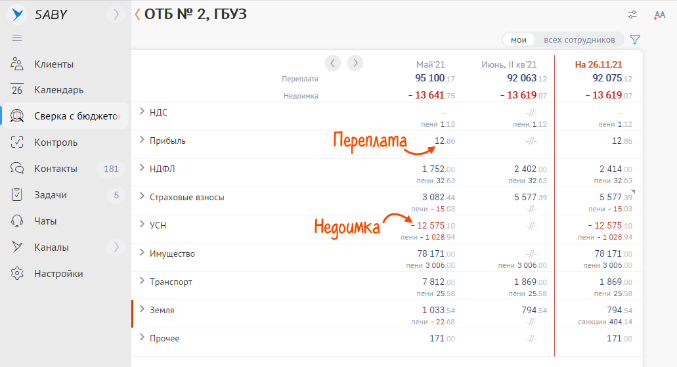Select the Сверка с бюджетом icon
This screenshot has width=677, height=367.
[x=17, y=116]
